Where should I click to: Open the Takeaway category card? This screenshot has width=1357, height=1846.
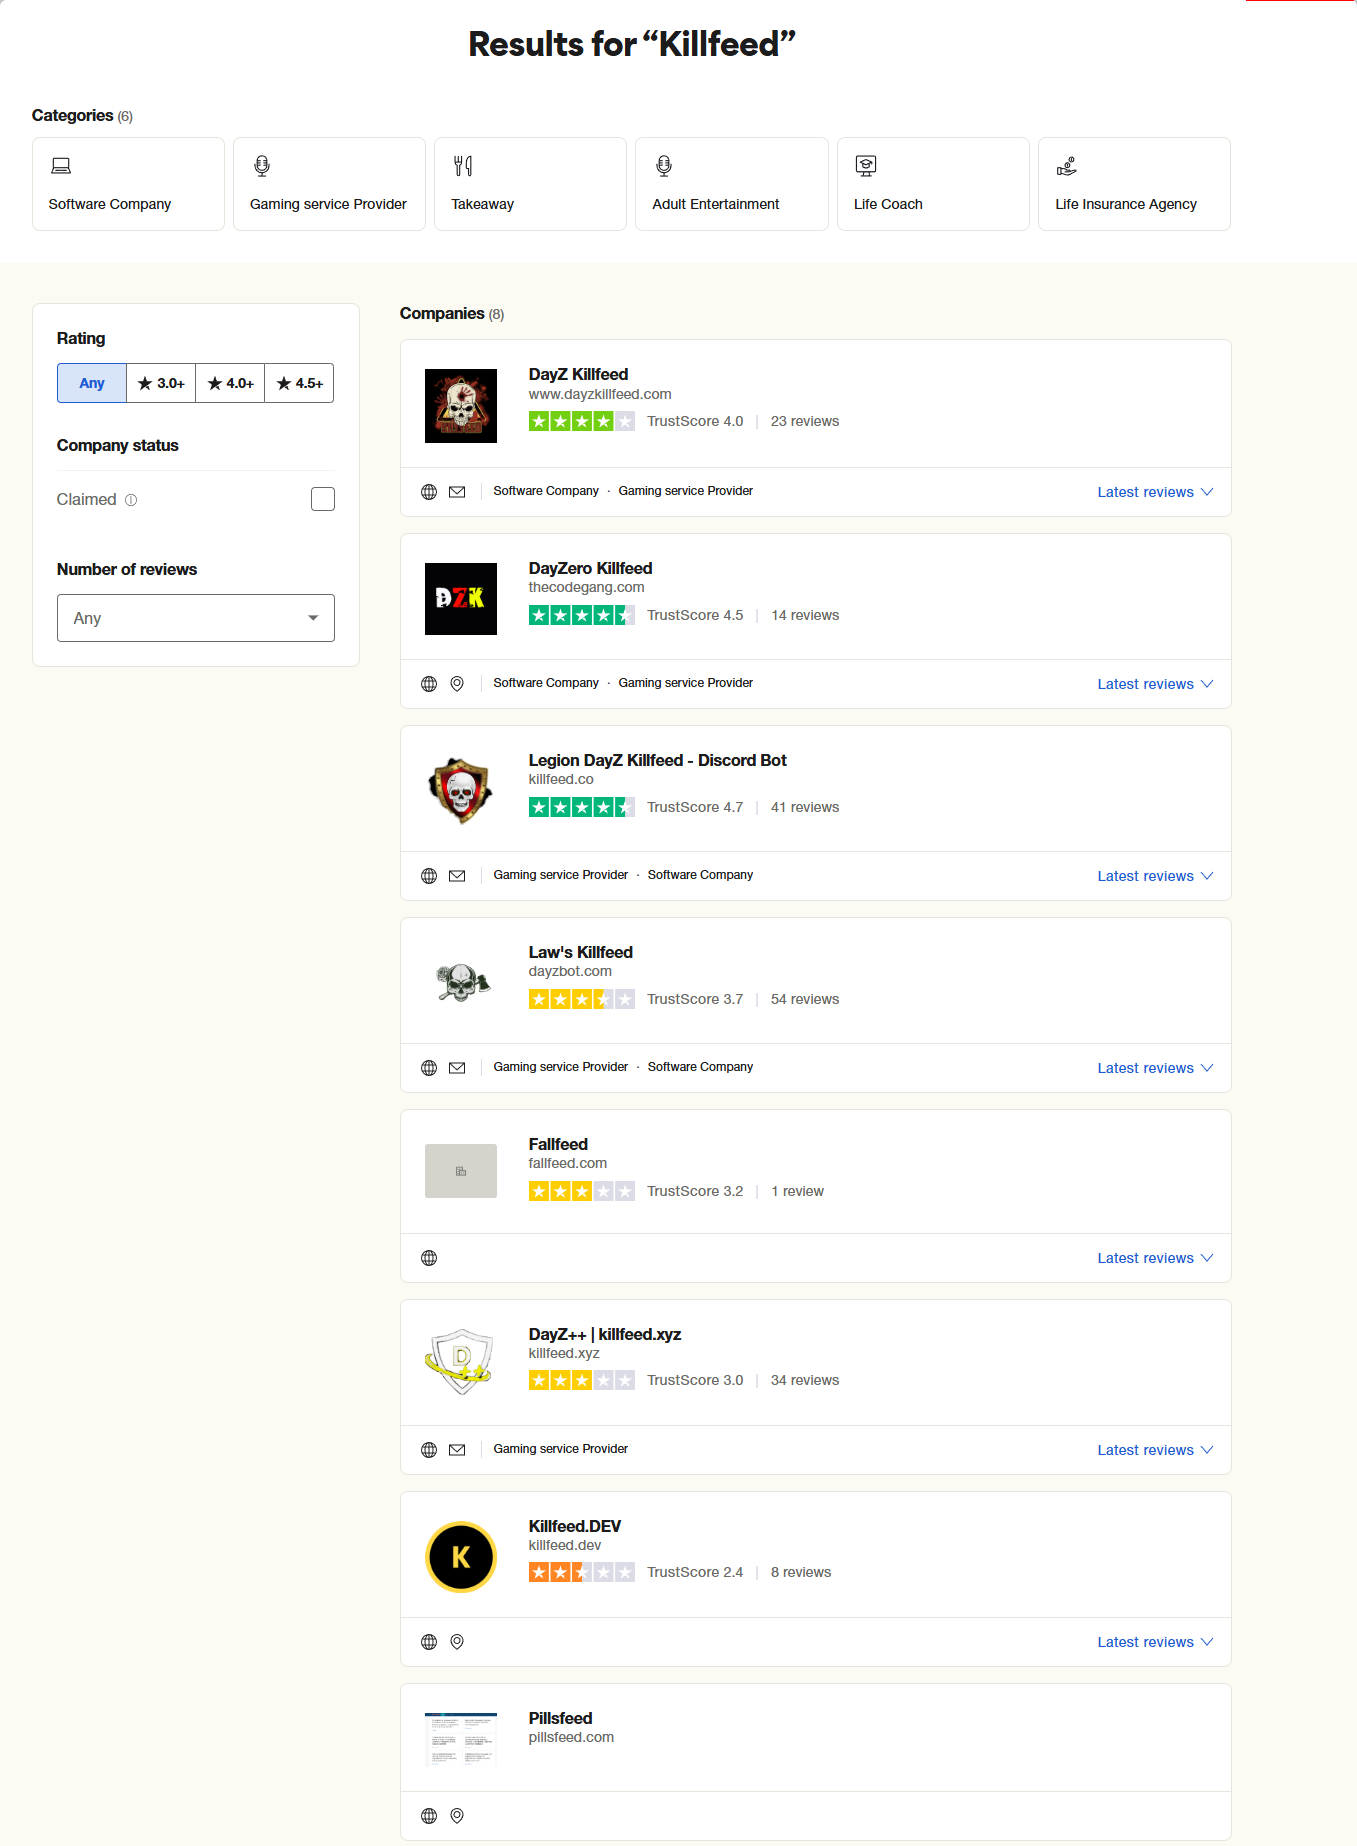pyautogui.click(x=530, y=184)
